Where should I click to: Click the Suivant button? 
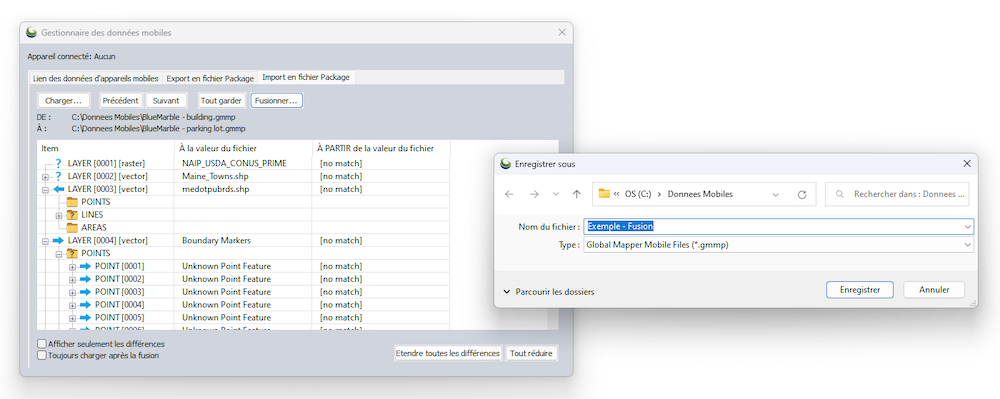166,101
